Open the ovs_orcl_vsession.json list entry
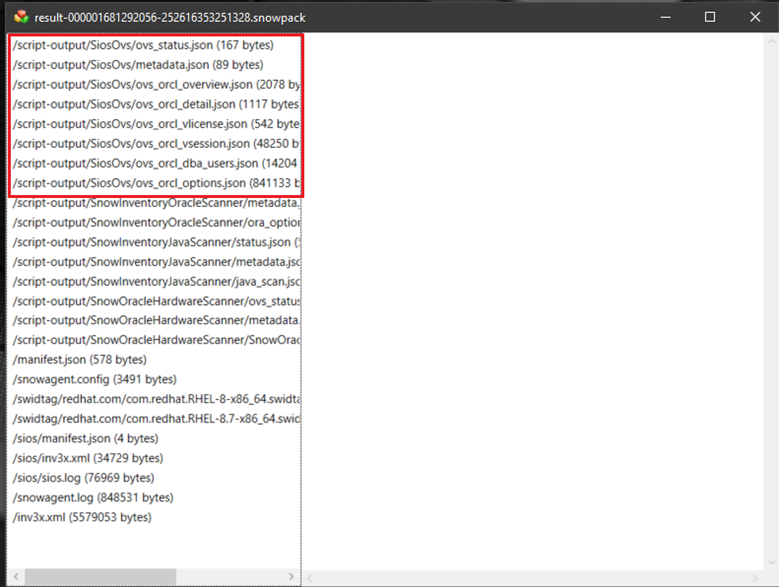 click(x=156, y=144)
